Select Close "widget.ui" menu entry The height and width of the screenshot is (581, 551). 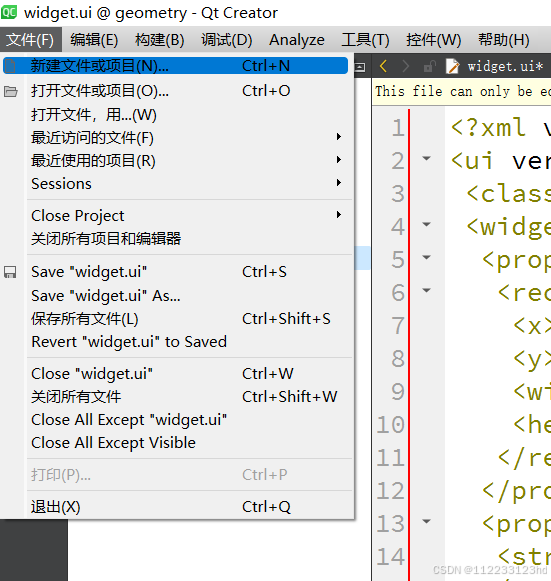click(175, 374)
